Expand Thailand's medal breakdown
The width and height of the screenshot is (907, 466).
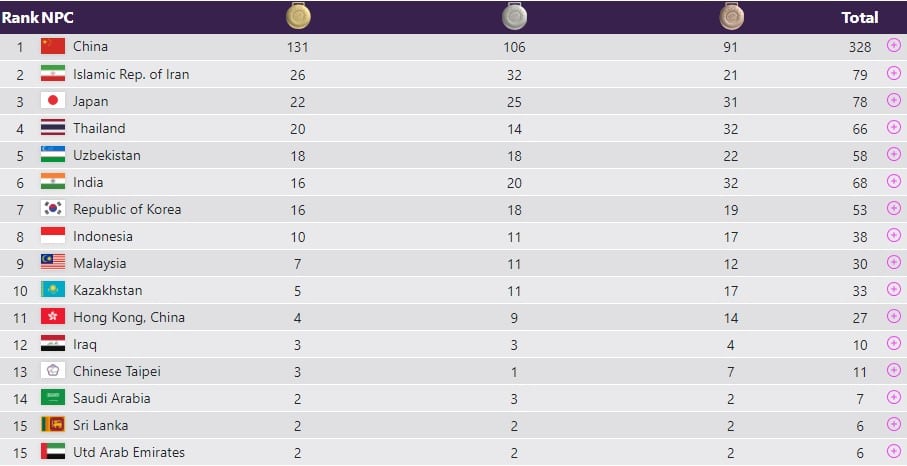point(893,128)
